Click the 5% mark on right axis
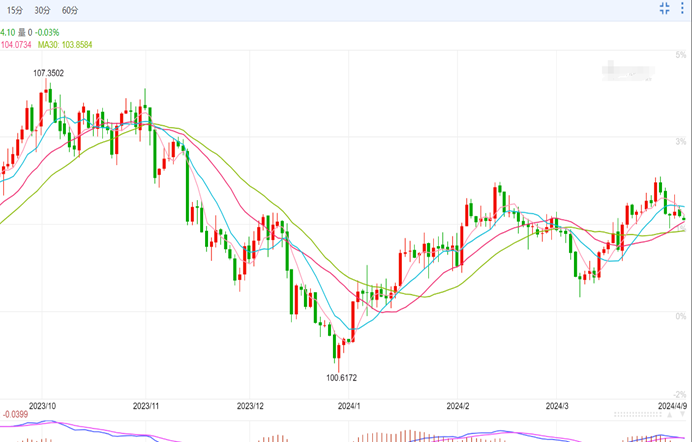692x442 pixels. 680,54
